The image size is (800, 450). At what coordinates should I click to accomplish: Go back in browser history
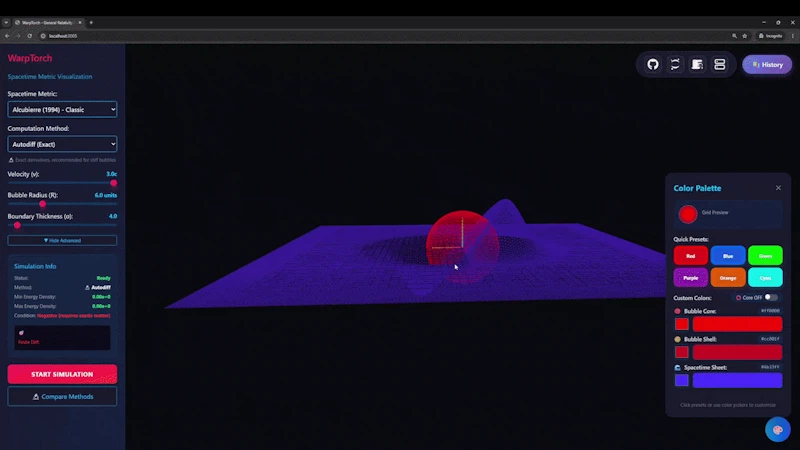pyautogui.click(x=7, y=36)
